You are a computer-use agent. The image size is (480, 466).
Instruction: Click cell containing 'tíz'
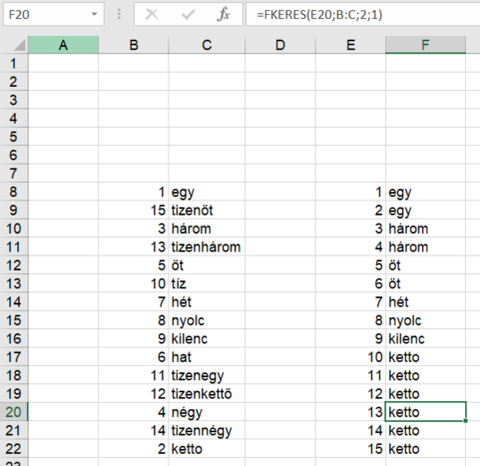207,284
